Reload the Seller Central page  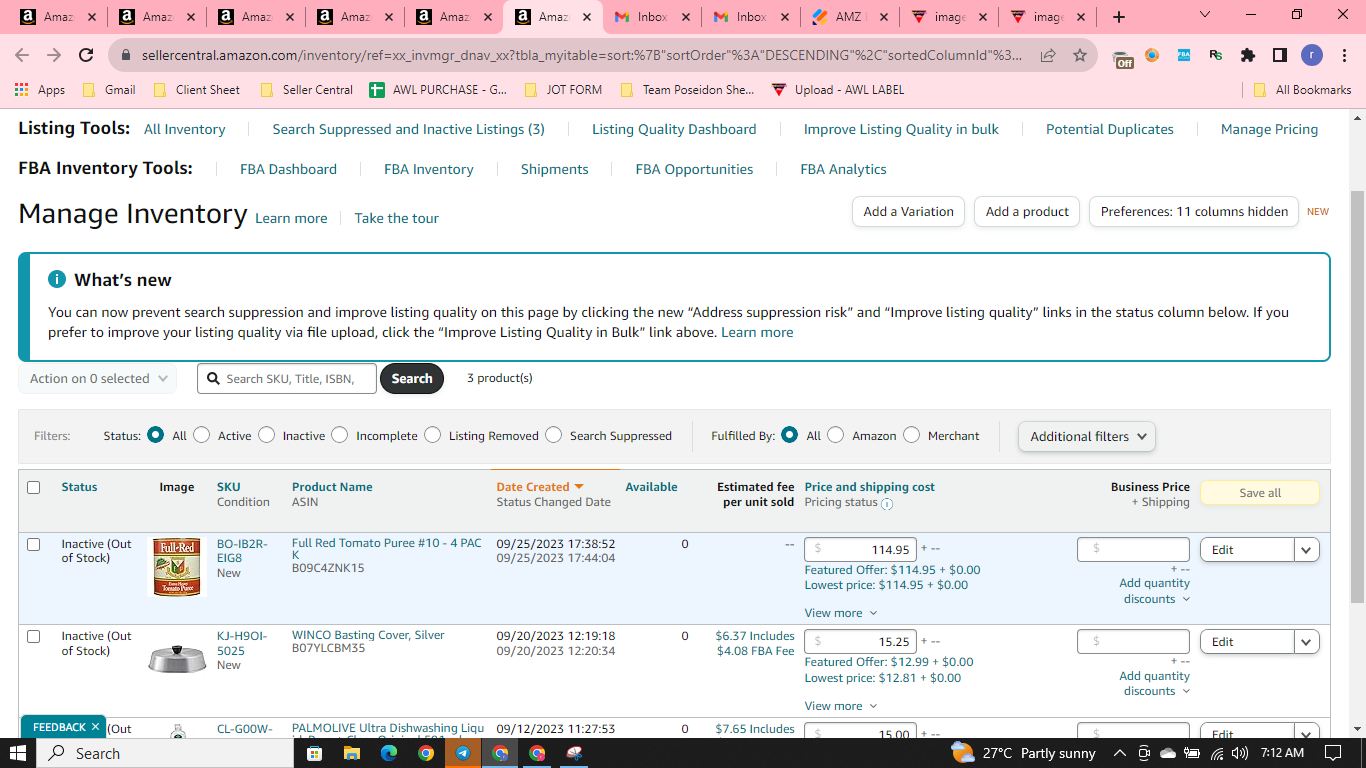(86, 55)
